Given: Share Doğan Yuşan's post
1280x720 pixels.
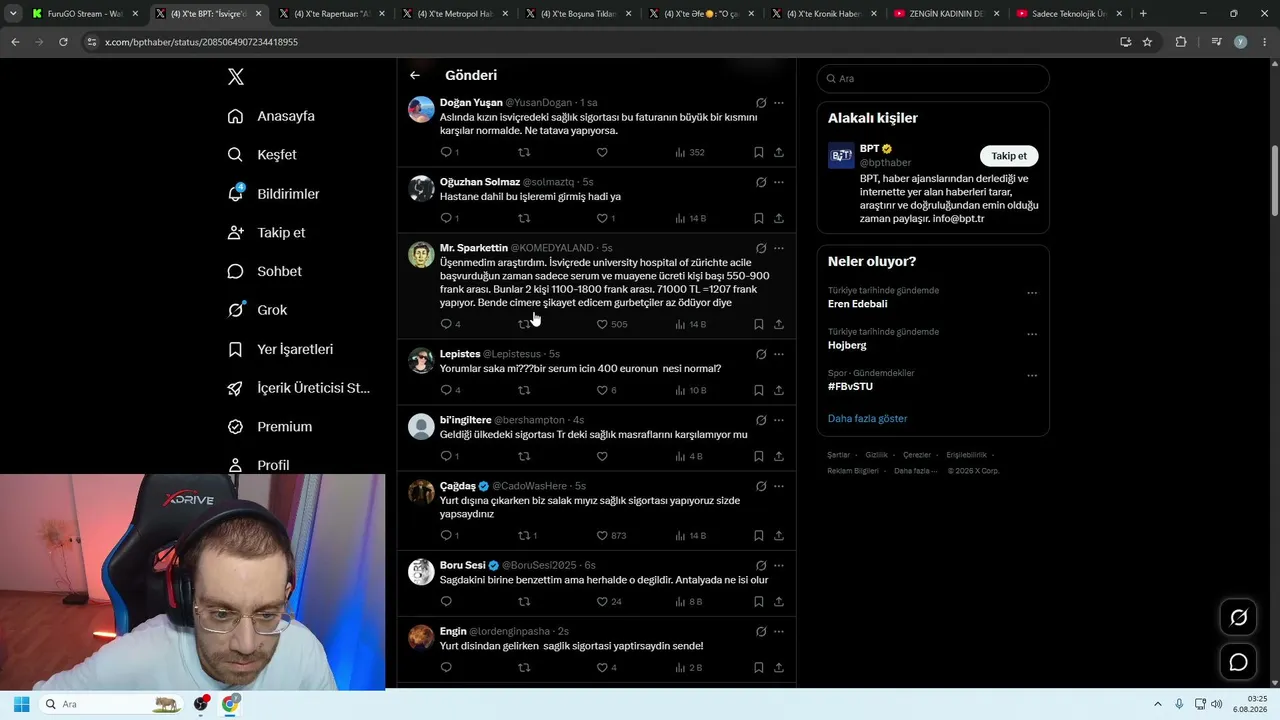Looking at the screenshot, I should [x=779, y=152].
